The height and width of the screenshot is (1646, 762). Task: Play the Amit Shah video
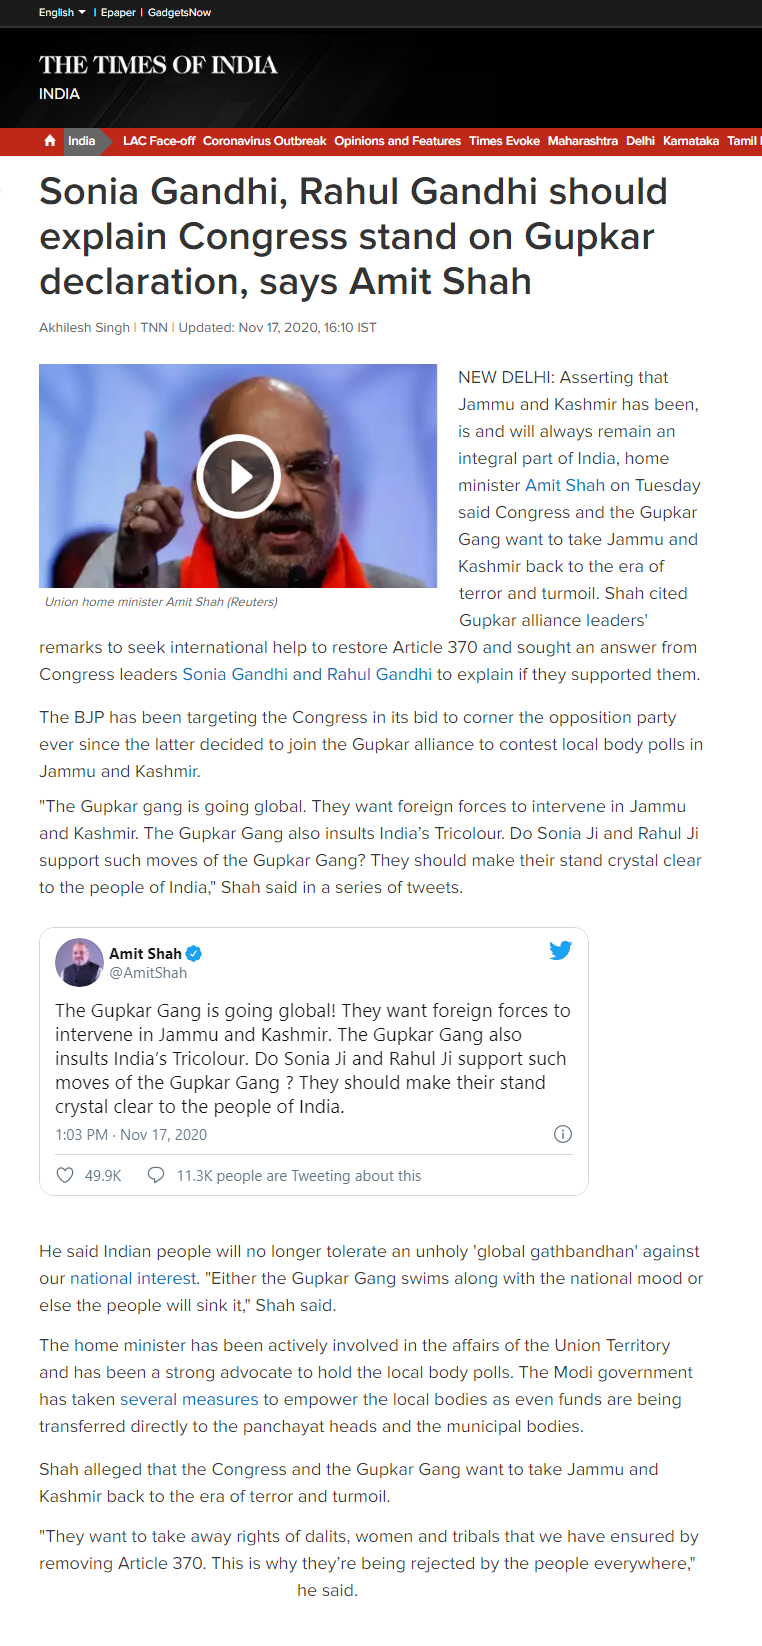pos(238,476)
